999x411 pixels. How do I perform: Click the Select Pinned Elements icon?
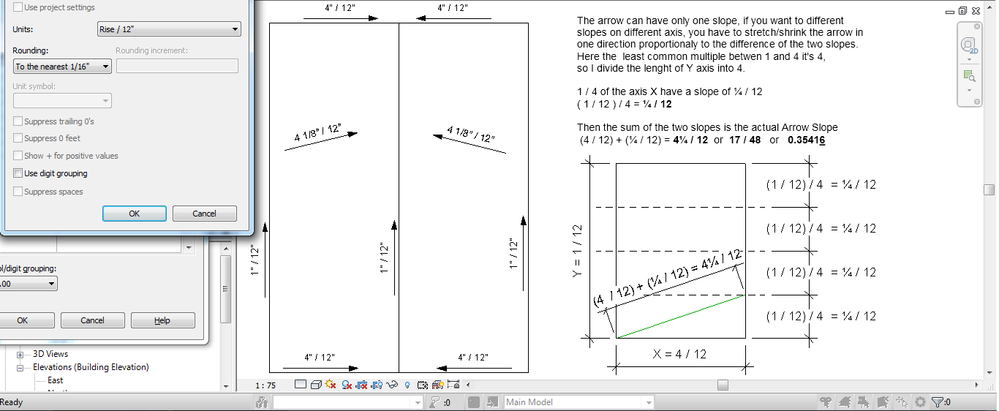(x=863, y=401)
